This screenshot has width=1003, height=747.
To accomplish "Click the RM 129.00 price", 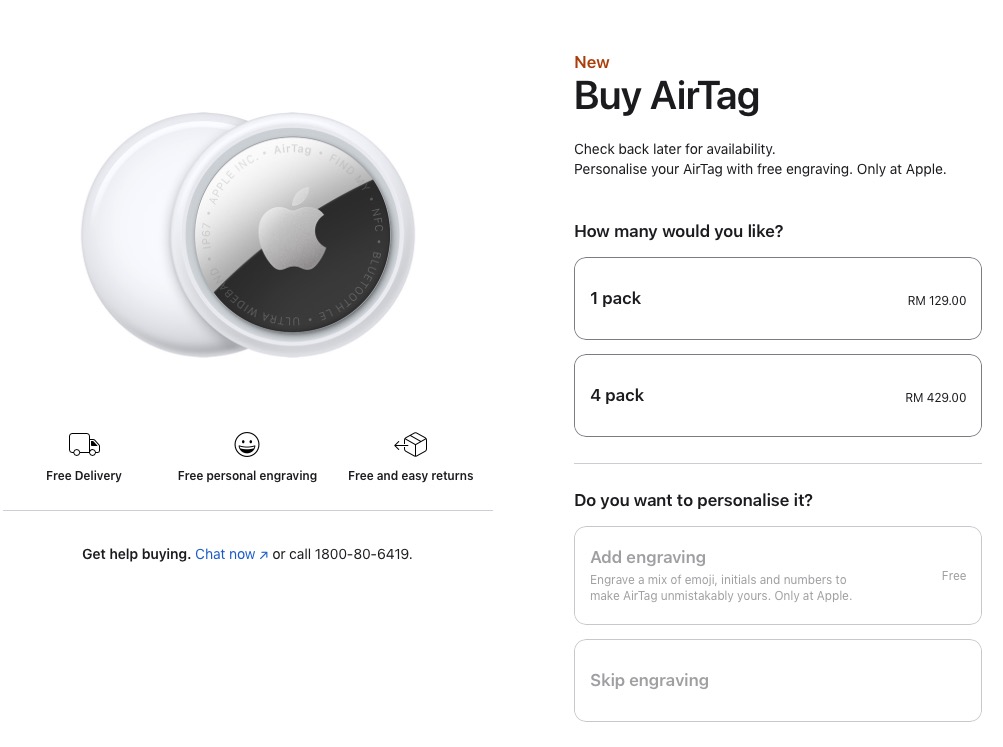I will point(936,301).
